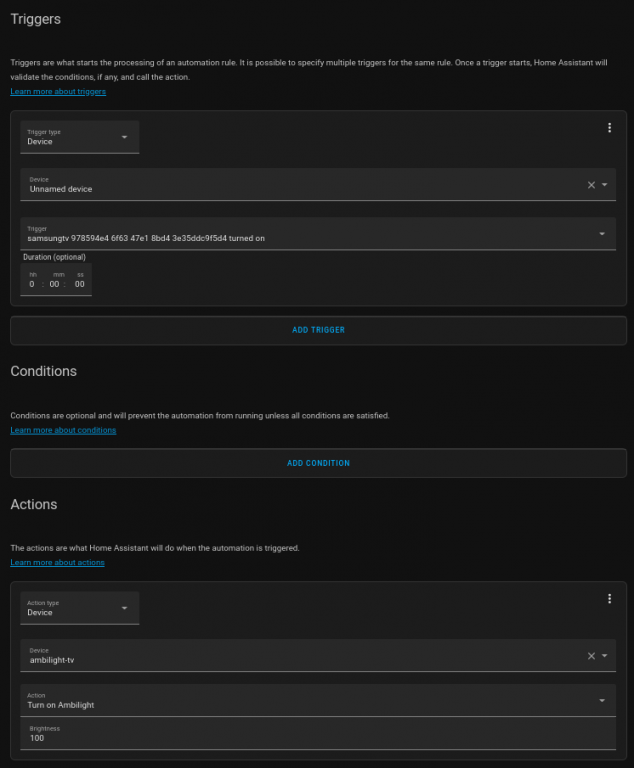The image size is (634, 768).
Task: Click the Add Condition button
Action: coord(318,463)
